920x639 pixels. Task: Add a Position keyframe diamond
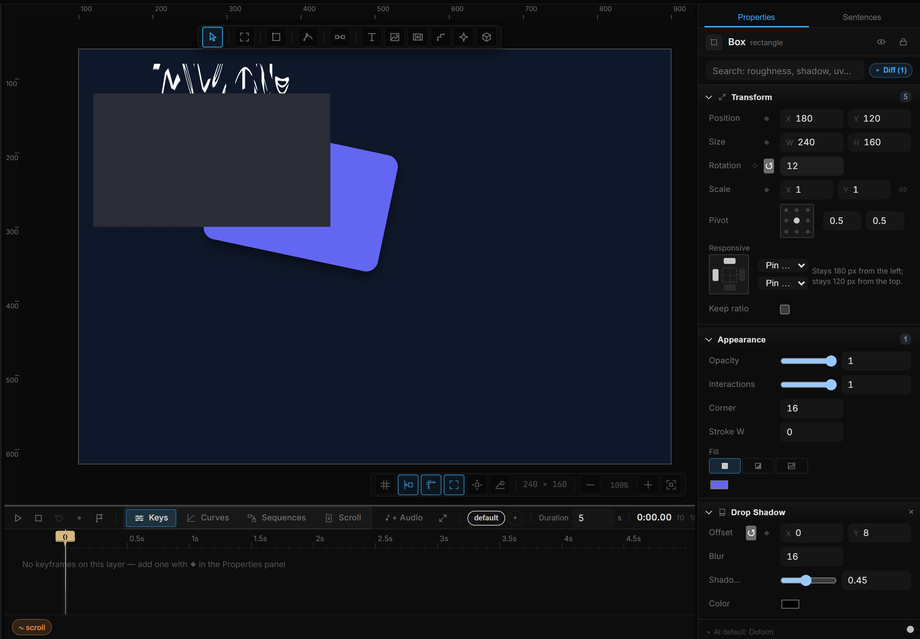pyautogui.click(x=766, y=119)
